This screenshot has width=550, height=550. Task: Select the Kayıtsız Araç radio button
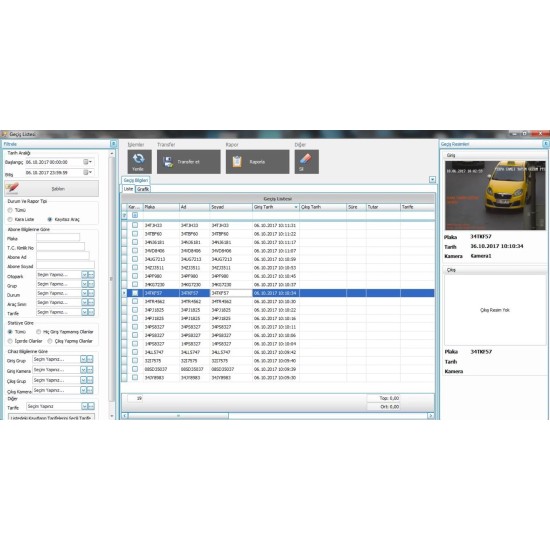pyautogui.click(x=50, y=219)
